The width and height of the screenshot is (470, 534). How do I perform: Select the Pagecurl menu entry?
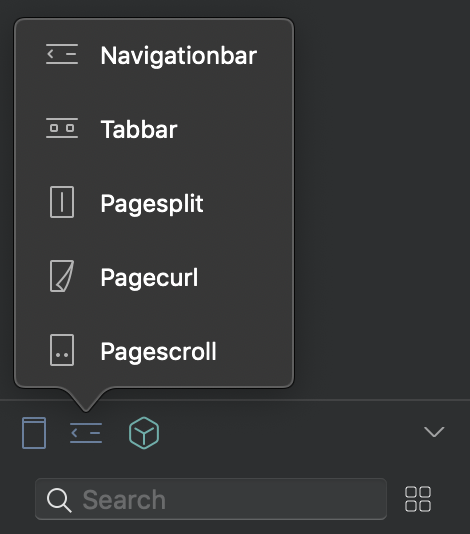154,277
